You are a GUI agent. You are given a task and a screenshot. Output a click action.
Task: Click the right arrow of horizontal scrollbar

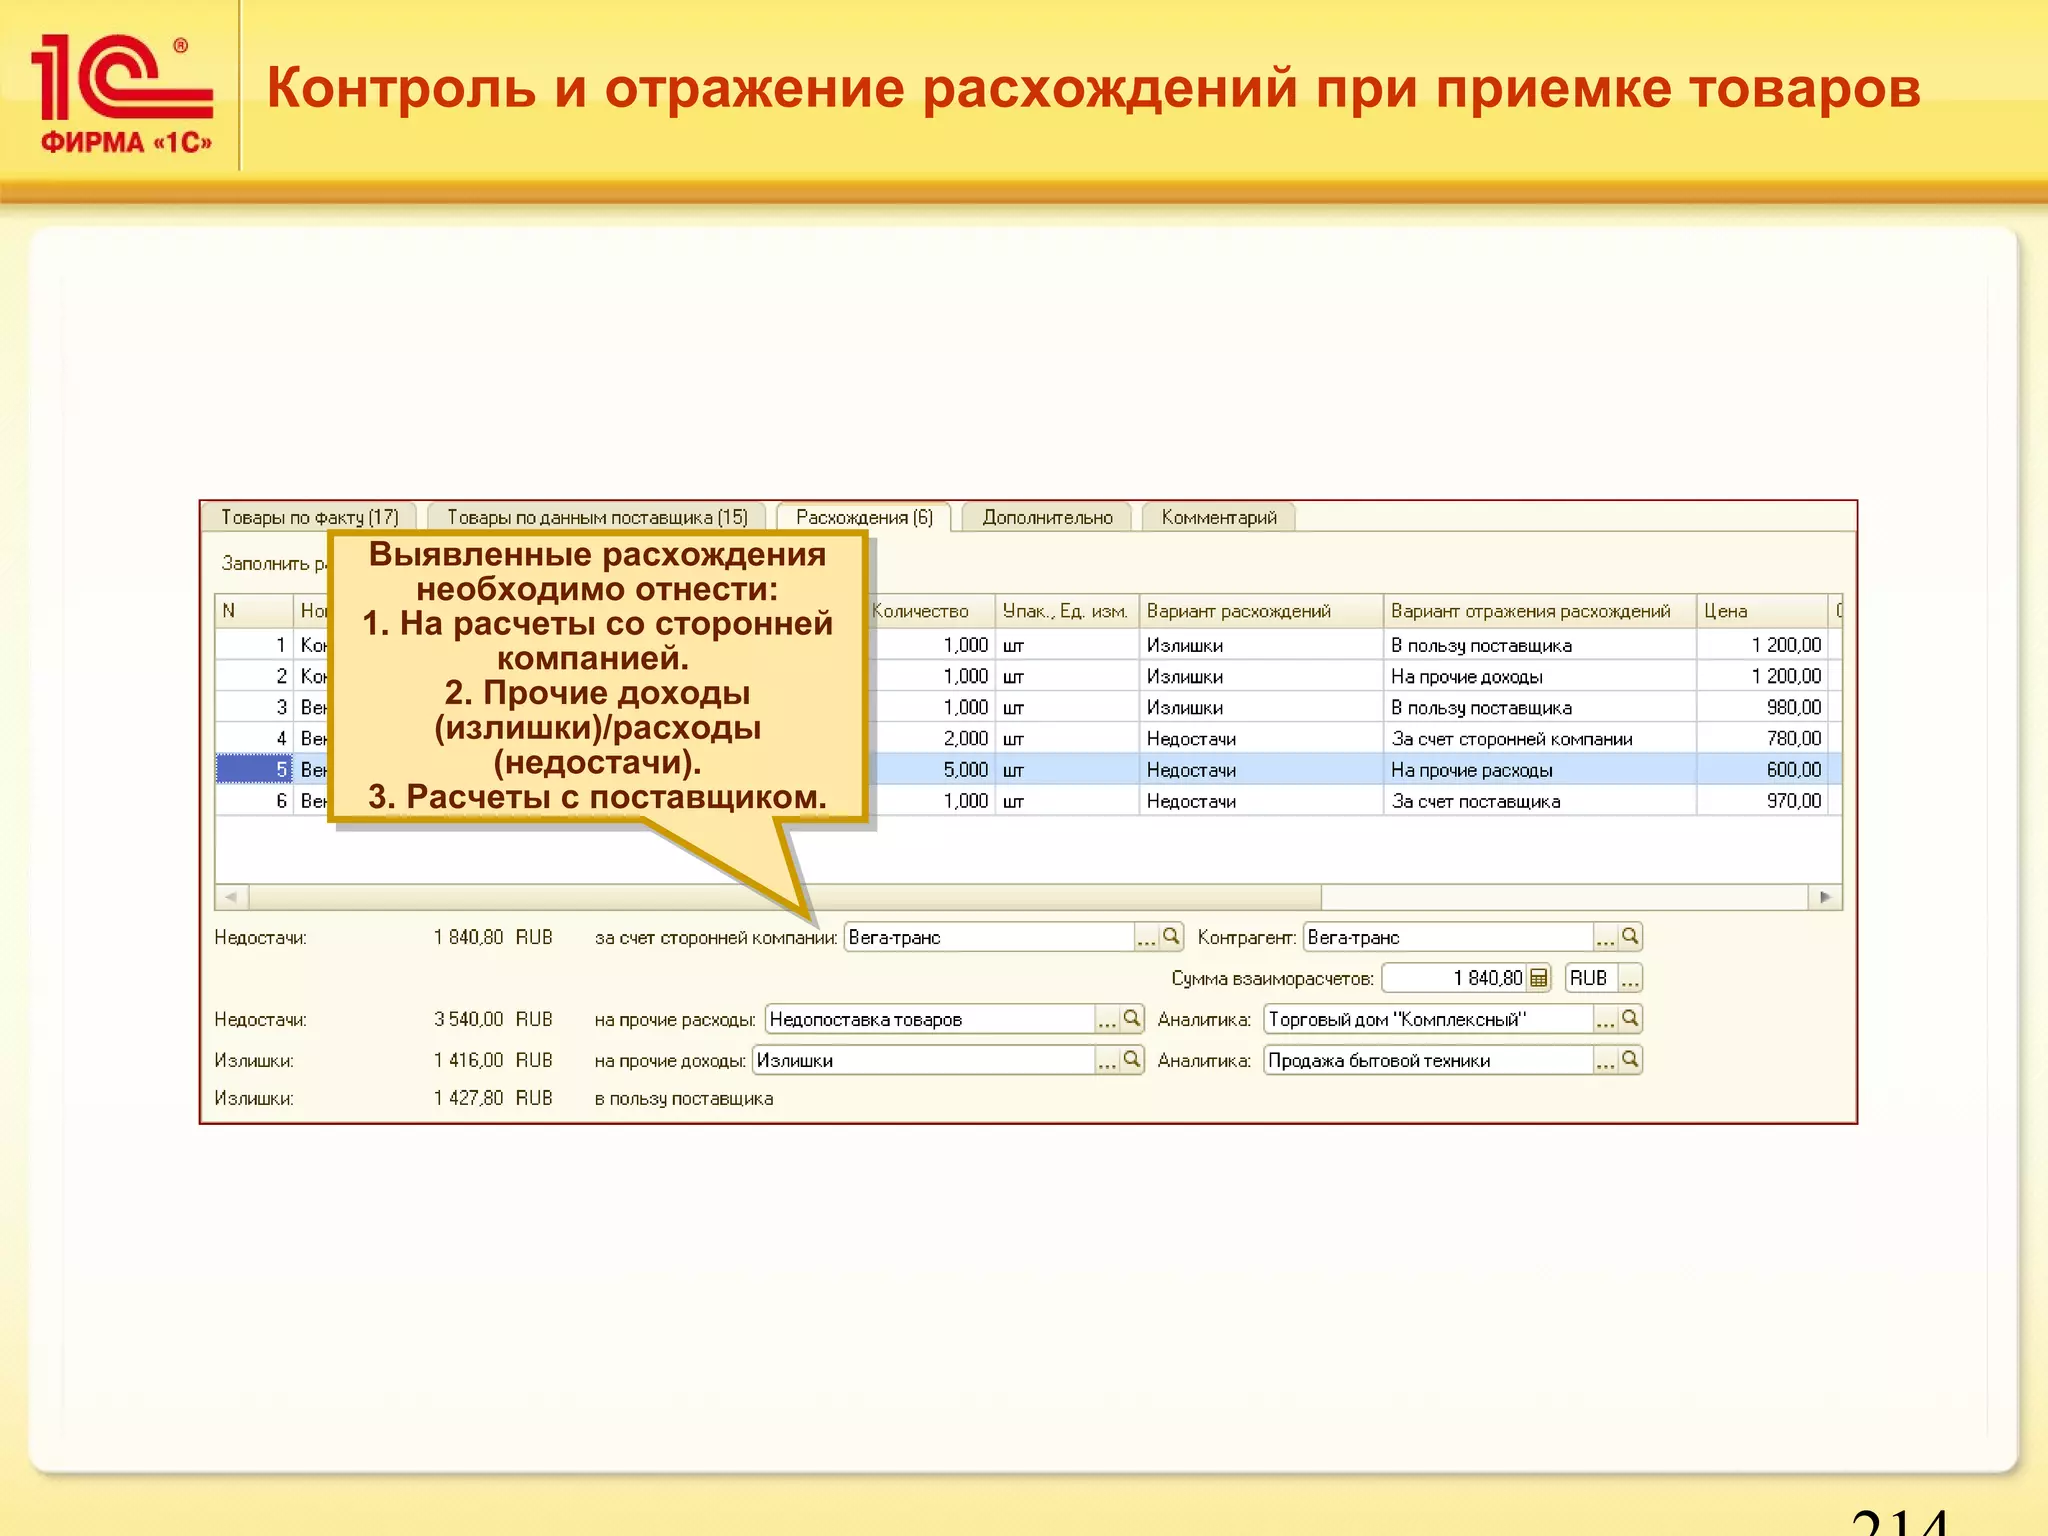[1825, 897]
